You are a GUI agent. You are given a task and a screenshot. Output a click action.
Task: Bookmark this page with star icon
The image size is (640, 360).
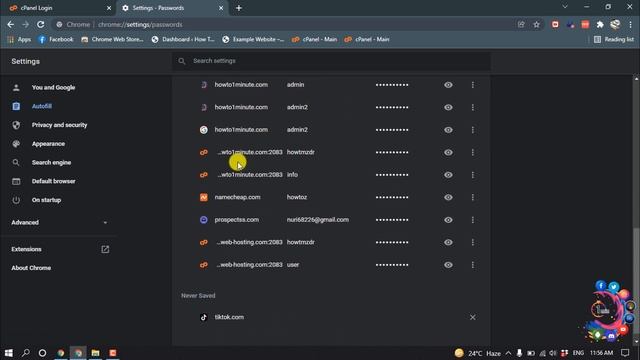pyautogui.click(x=536, y=24)
